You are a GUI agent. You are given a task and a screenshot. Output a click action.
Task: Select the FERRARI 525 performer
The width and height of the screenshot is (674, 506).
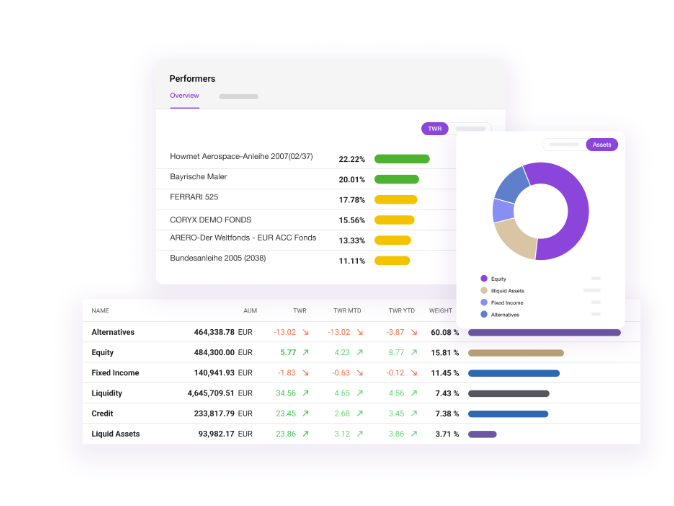click(306, 199)
